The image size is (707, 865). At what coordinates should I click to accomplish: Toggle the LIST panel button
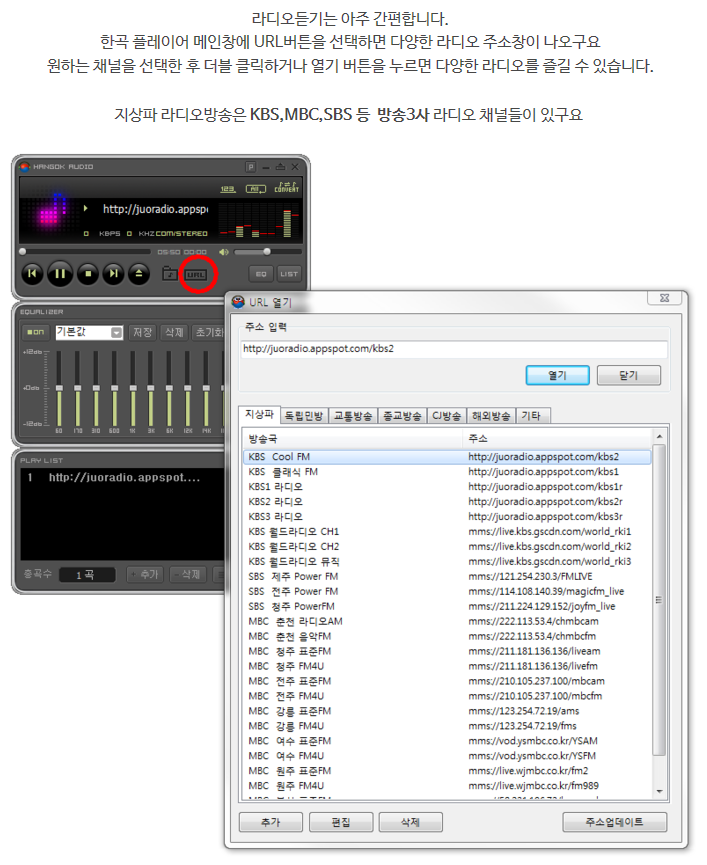point(288,274)
